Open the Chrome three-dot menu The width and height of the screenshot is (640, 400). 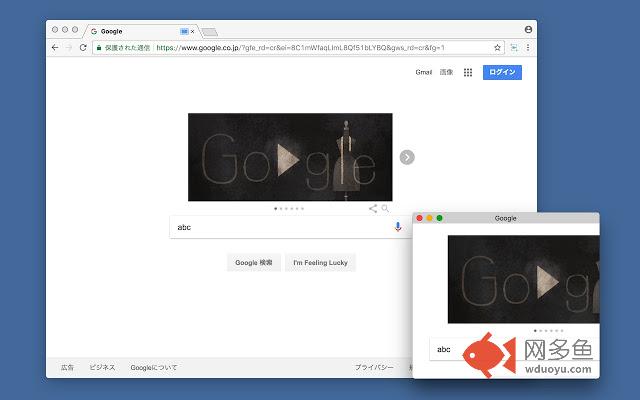coord(528,48)
